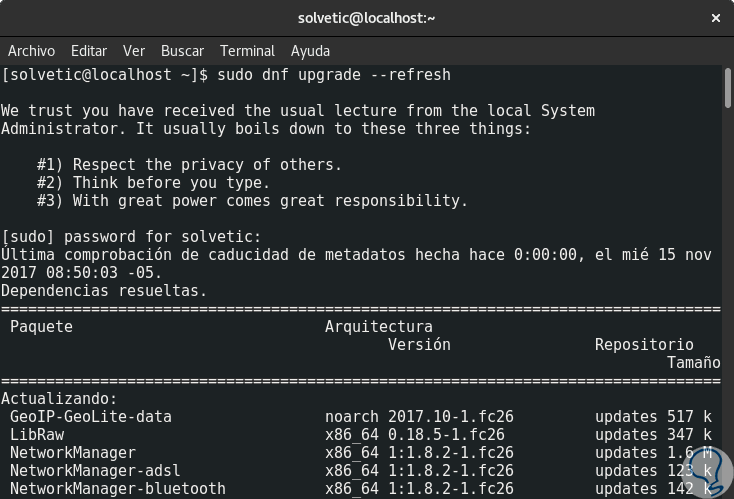Image resolution: width=734 pixels, height=499 pixels.
Task: Click the Arquitectura column header
Action: 379,327
